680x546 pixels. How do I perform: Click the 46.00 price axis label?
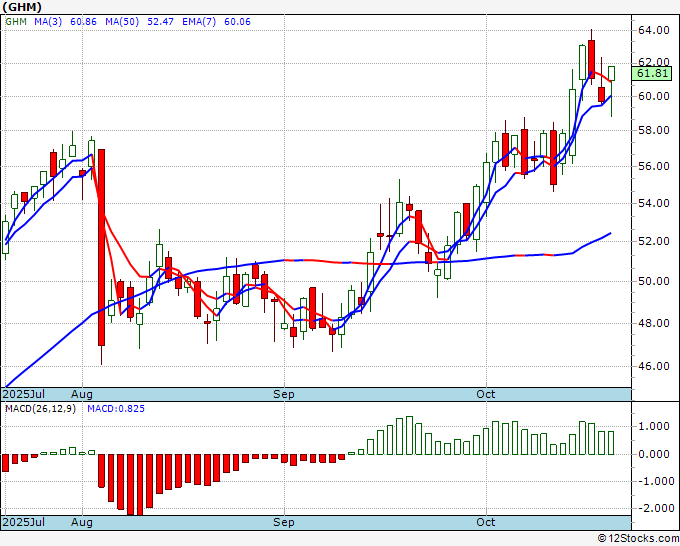click(654, 366)
